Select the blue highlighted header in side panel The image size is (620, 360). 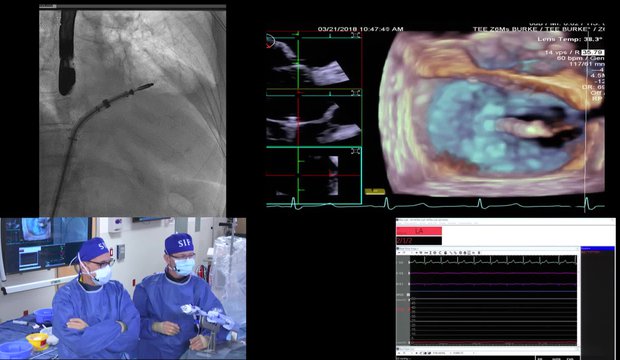(598, 248)
